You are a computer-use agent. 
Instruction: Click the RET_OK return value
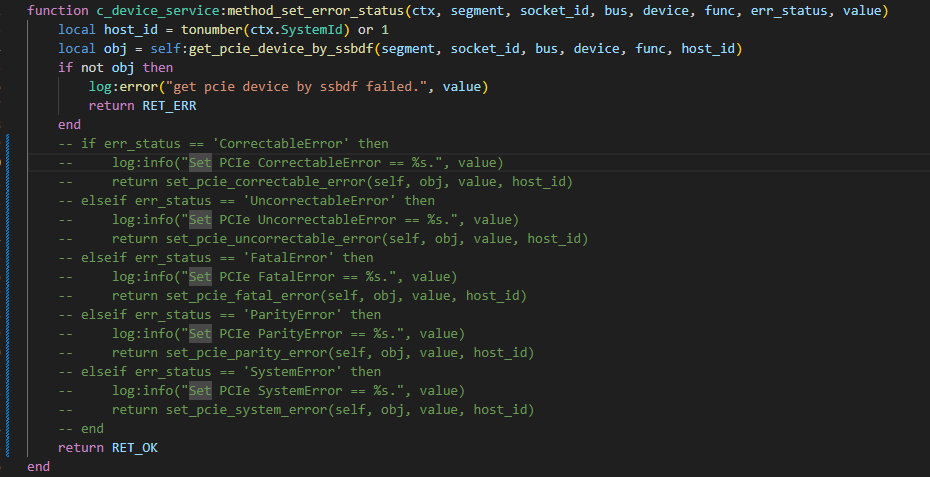[x=135, y=447]
